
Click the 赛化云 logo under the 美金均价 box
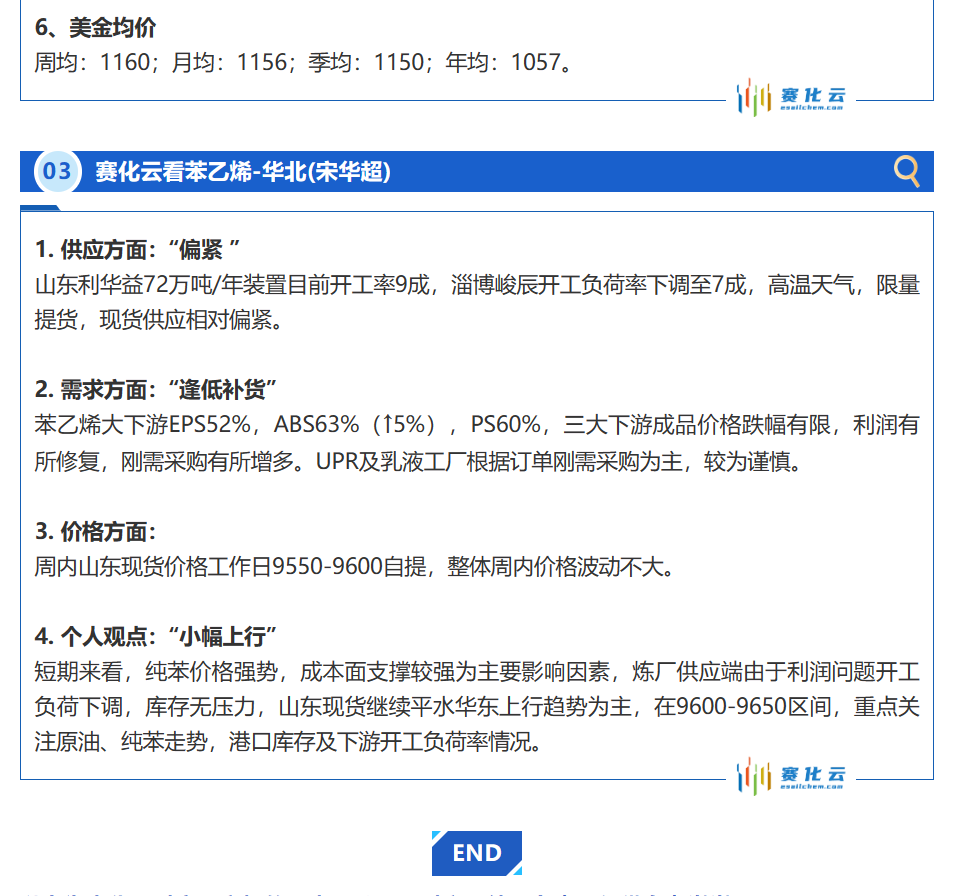[x=791, y=98]
